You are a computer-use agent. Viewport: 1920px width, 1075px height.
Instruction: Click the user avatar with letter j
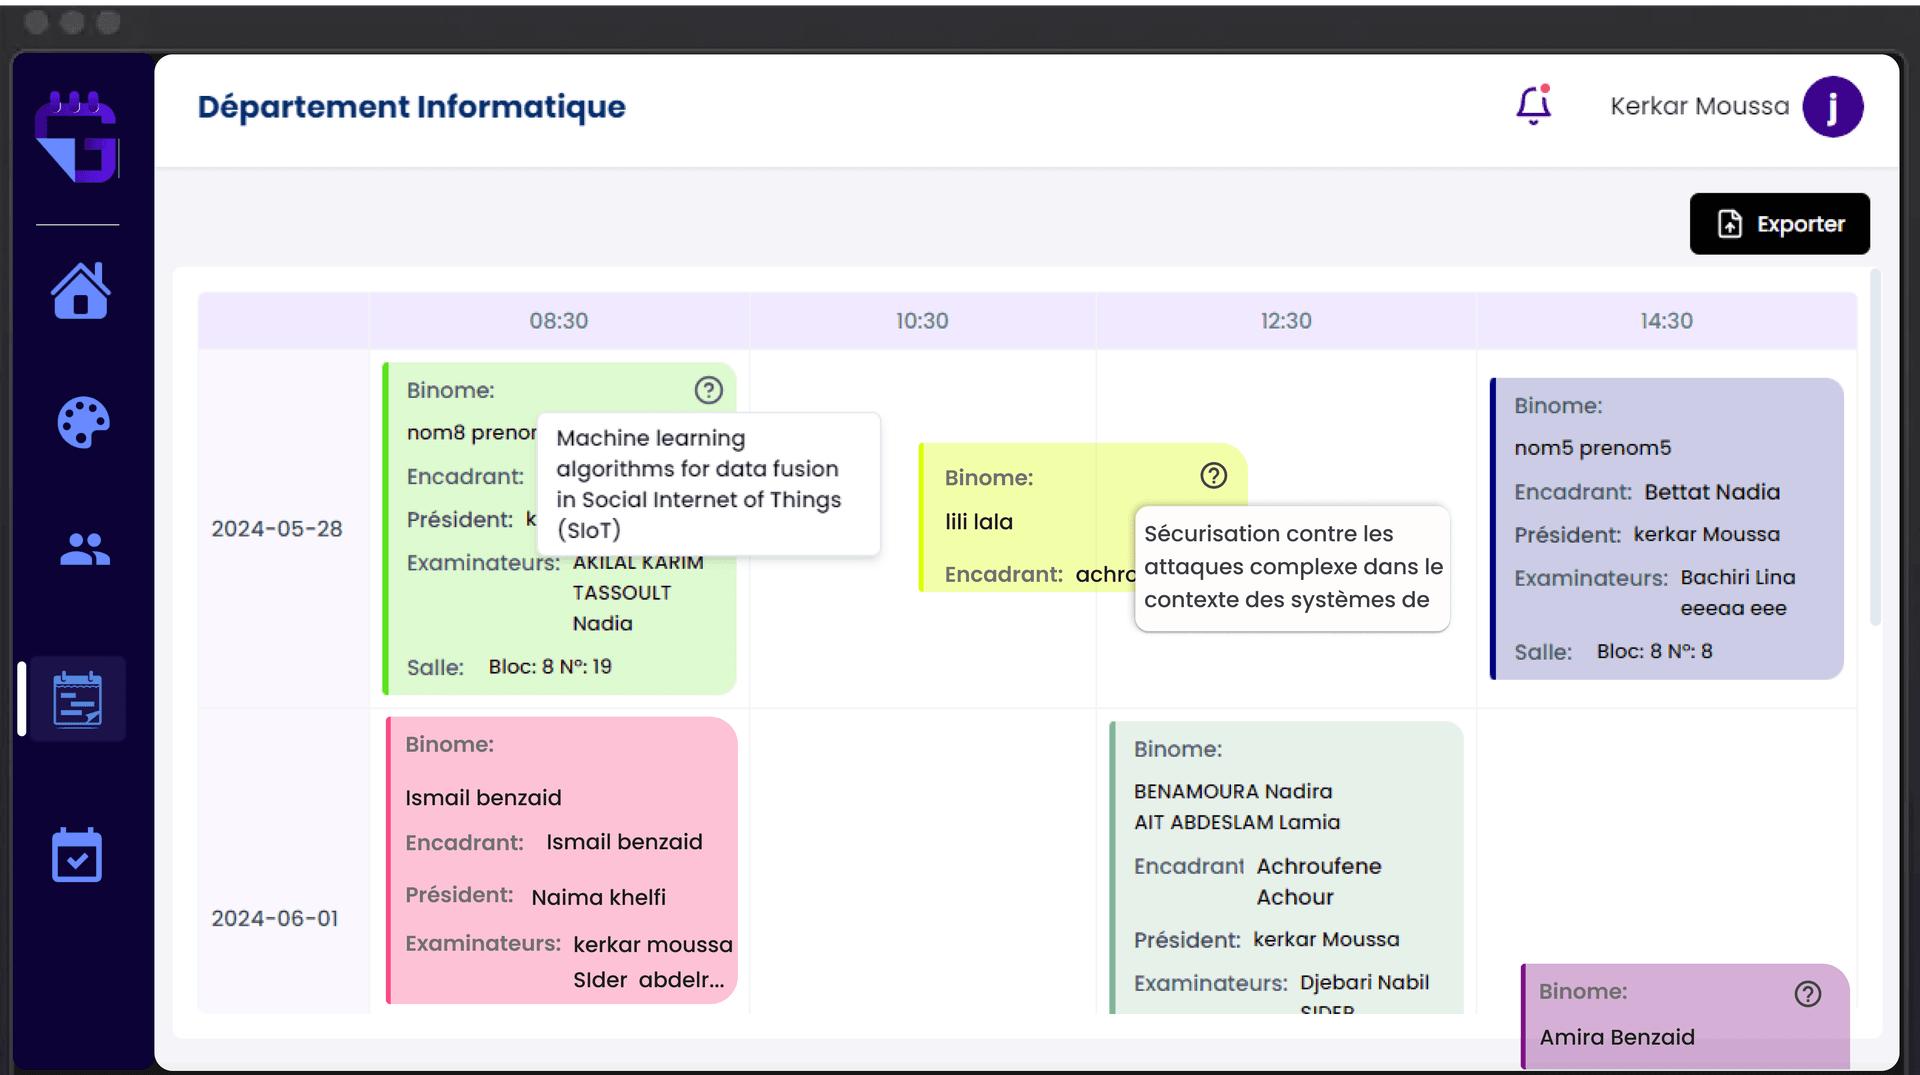1832,106
